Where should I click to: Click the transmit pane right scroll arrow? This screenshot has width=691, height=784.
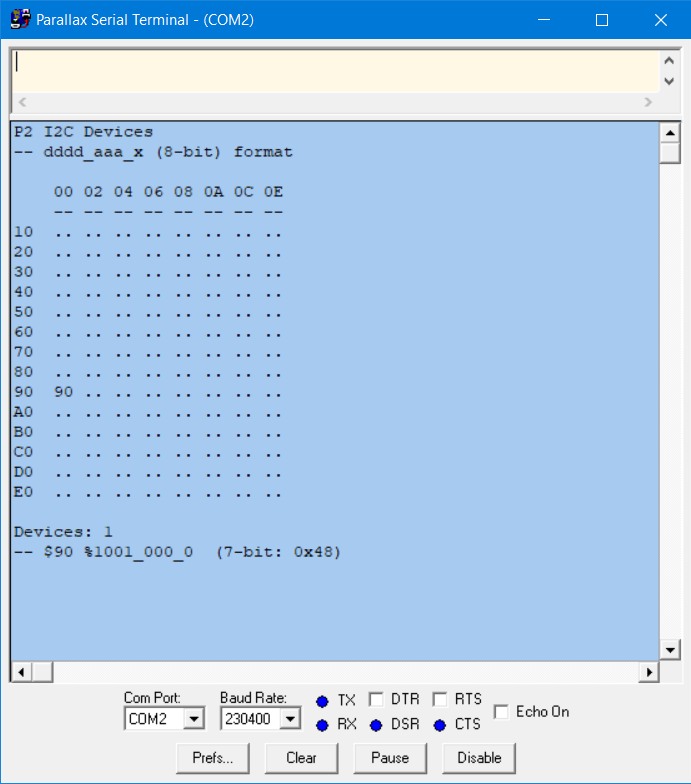pyautogui.click(x=648, y=102)
